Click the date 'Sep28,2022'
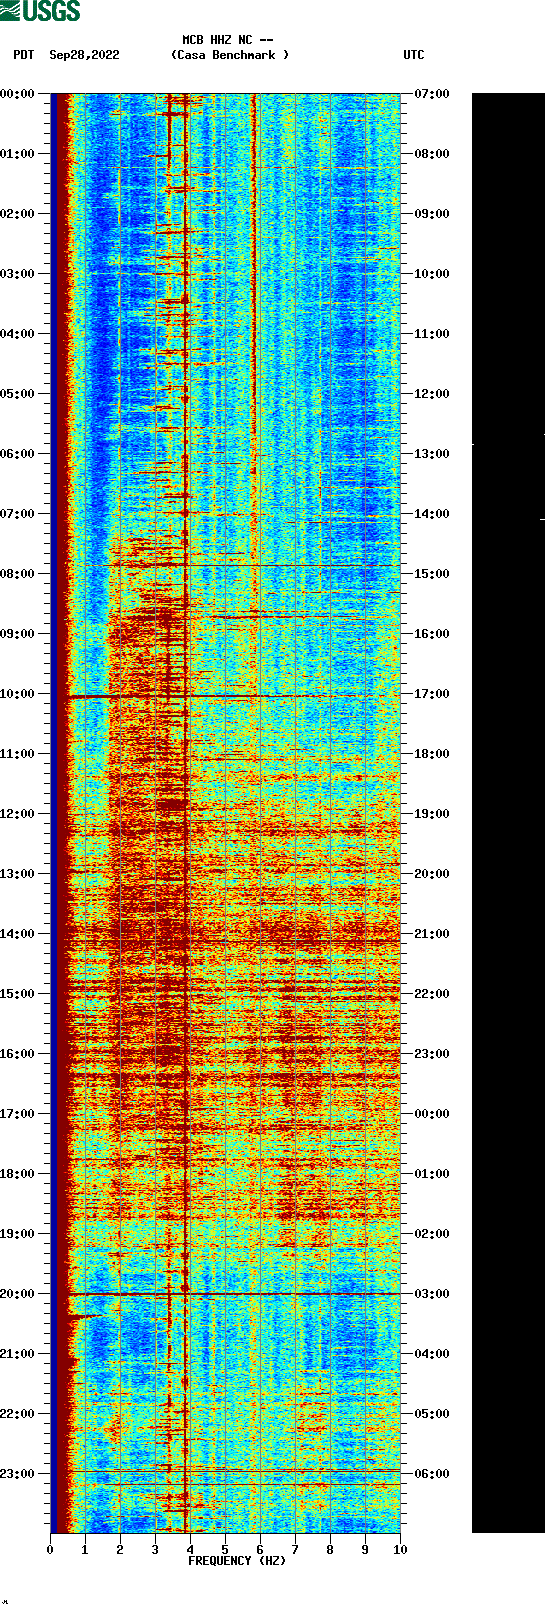The image size is (552, 1613). pos(84,55)
